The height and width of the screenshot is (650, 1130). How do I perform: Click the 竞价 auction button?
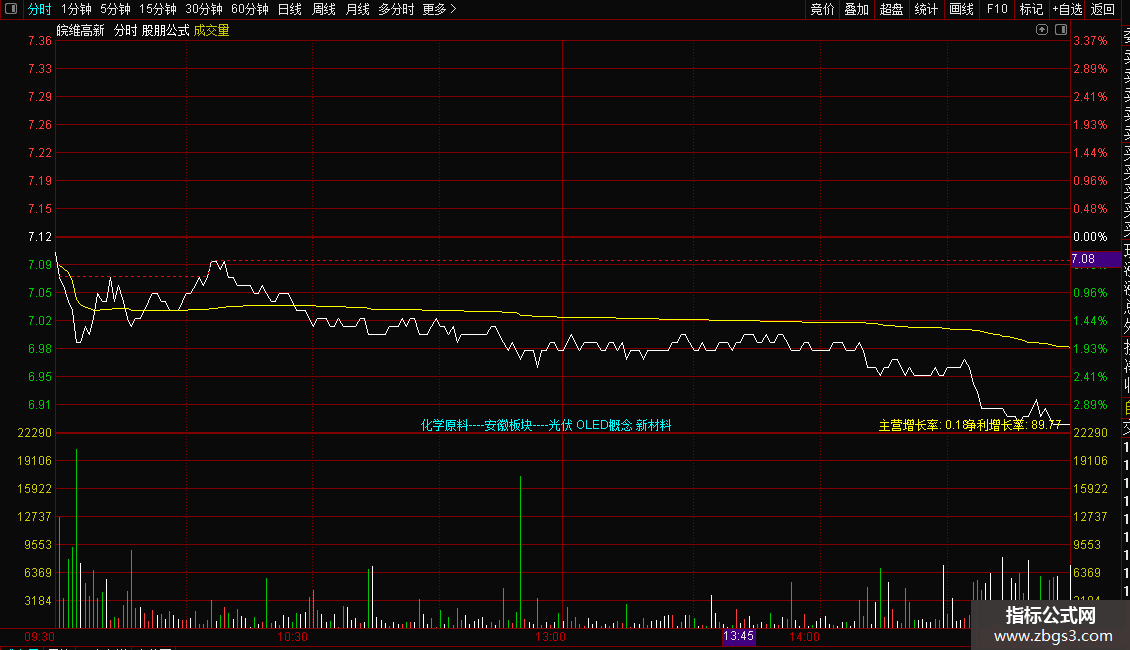pos(822,9)
